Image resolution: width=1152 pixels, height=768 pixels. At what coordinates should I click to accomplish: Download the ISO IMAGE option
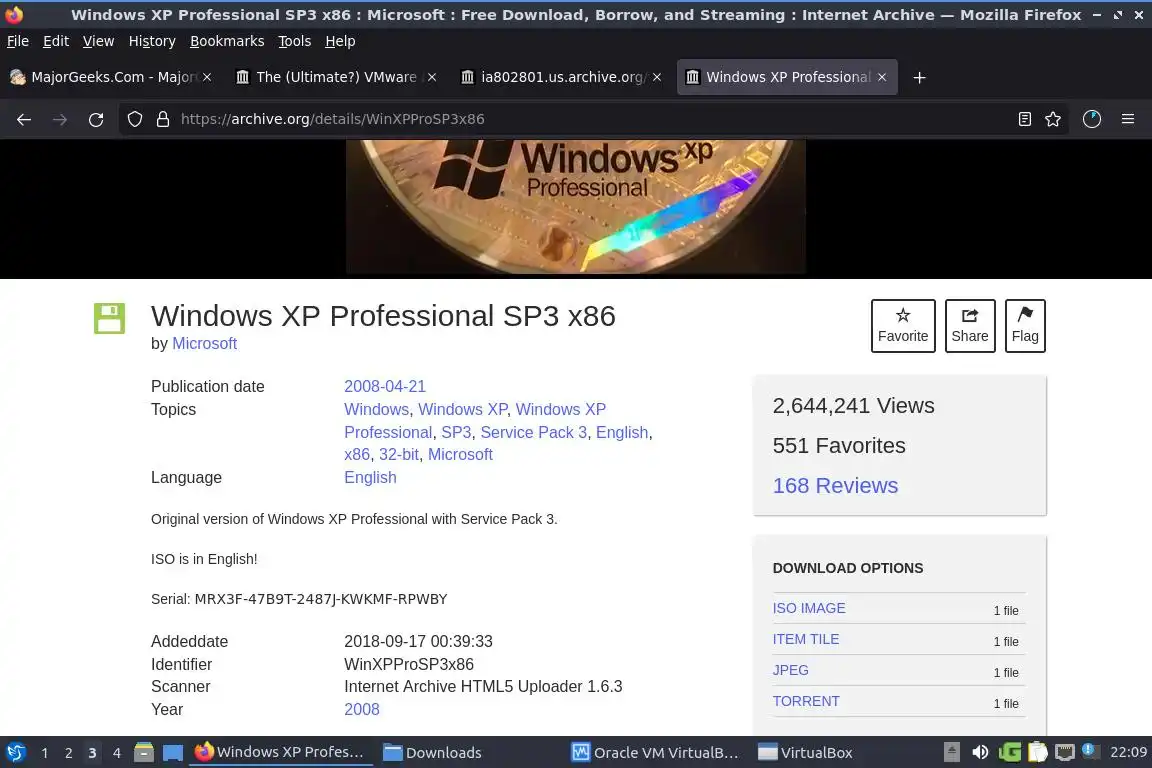click(x=809, y=608)
